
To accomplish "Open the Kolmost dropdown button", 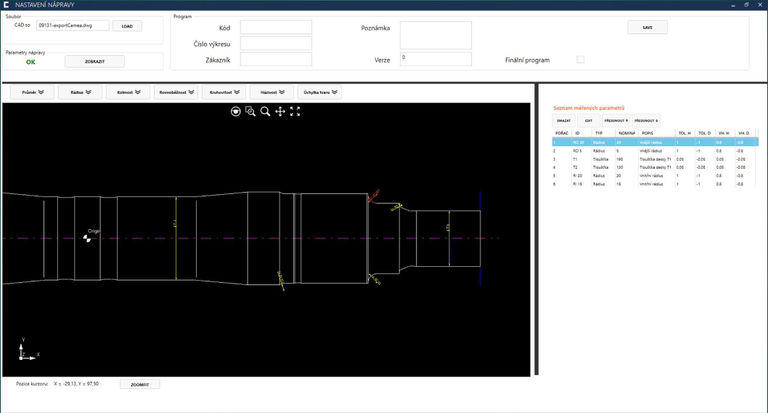I will [128, 92].
